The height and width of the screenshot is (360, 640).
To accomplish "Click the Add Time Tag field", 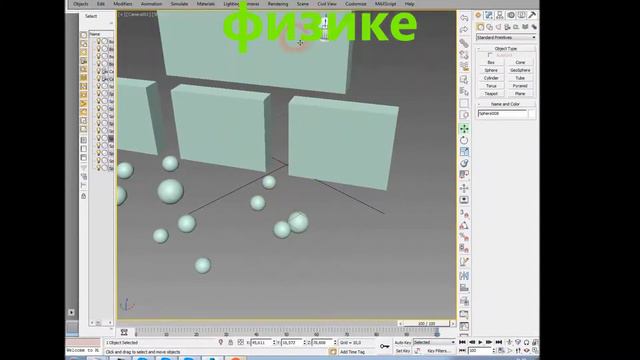I will (x=352, y=351).
